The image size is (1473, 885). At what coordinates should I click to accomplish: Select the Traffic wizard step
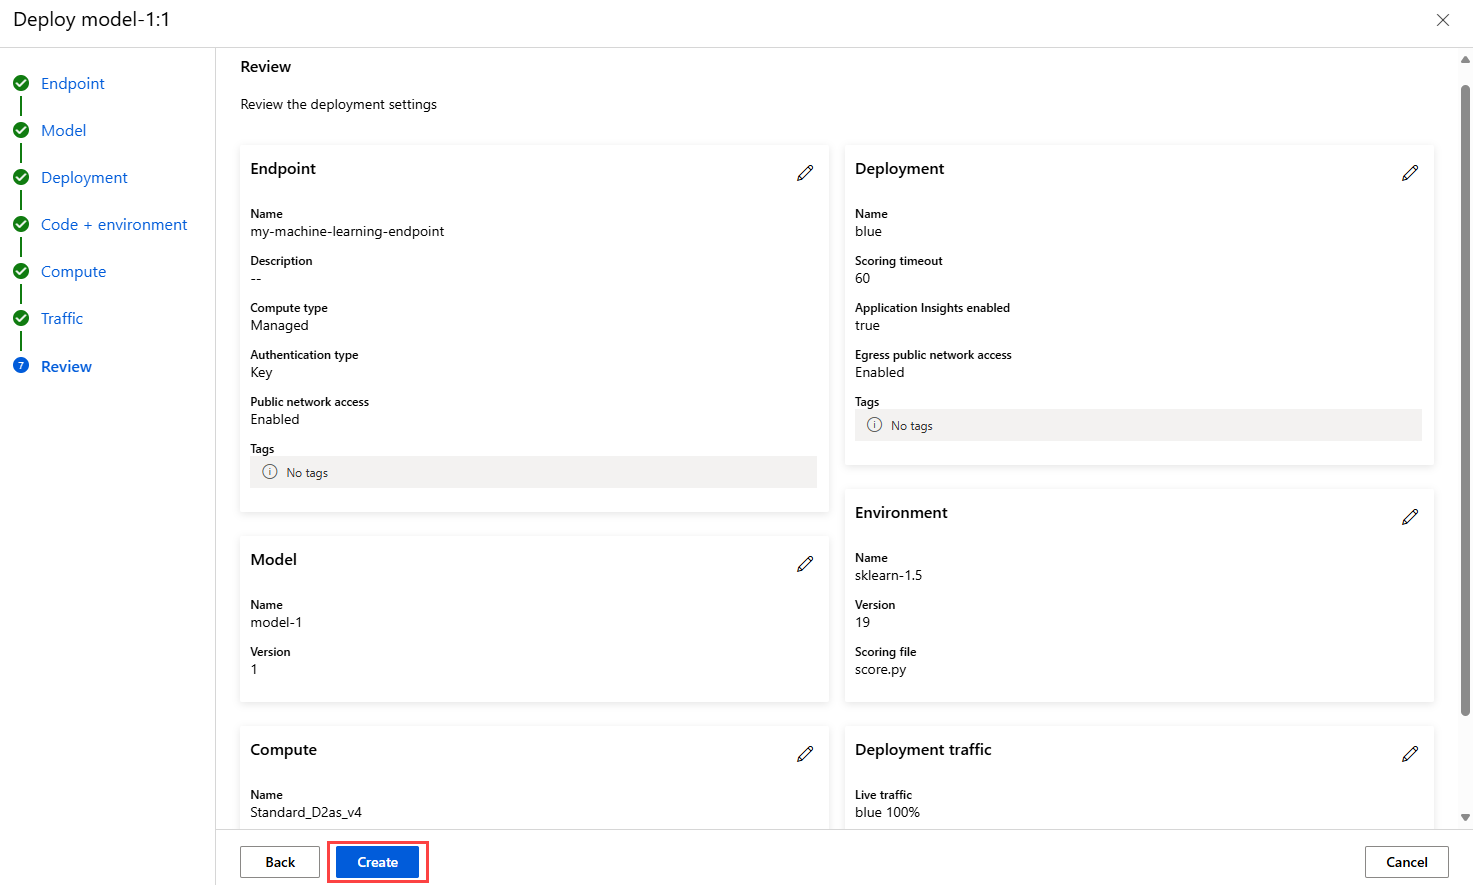click(x=62, y=319)
